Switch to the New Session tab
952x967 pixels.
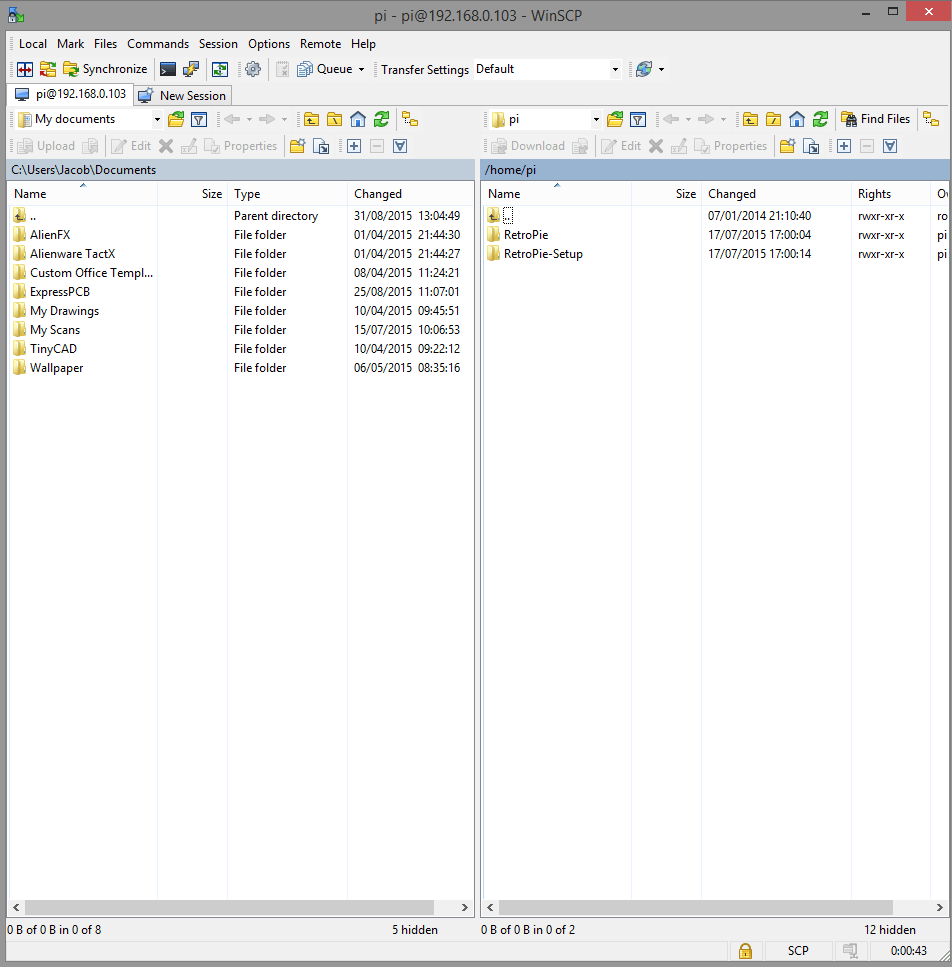pyautogui.click(x=183, y=96)
